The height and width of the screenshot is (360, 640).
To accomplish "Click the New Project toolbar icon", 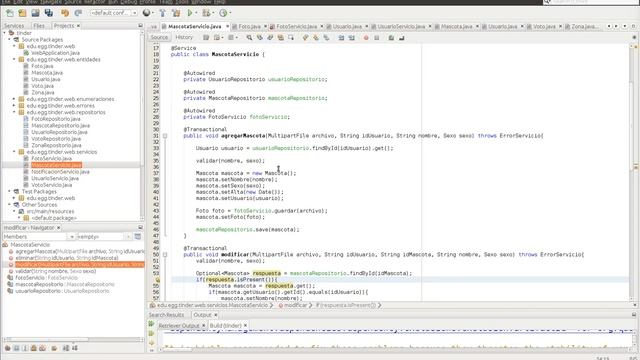I will (x=22, y=13).
